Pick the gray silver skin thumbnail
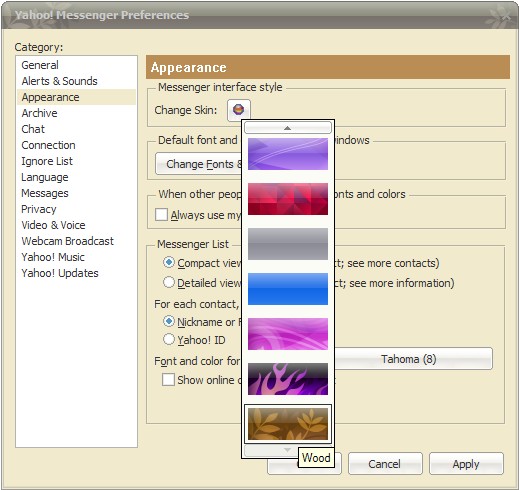The height and width of the screenshot is (490, 519). 288,244
